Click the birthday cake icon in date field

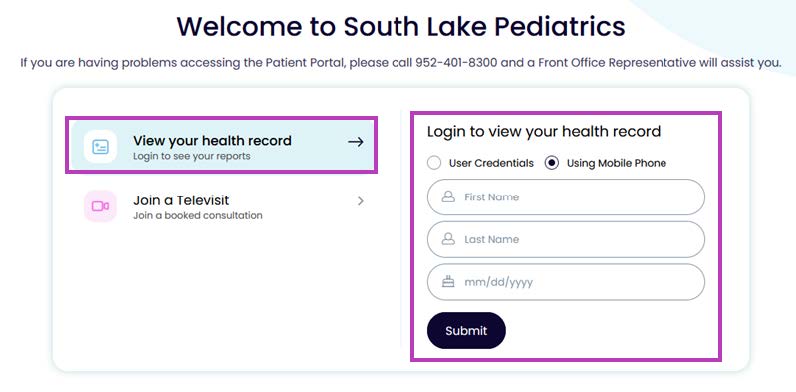click(x=448, y=281)
